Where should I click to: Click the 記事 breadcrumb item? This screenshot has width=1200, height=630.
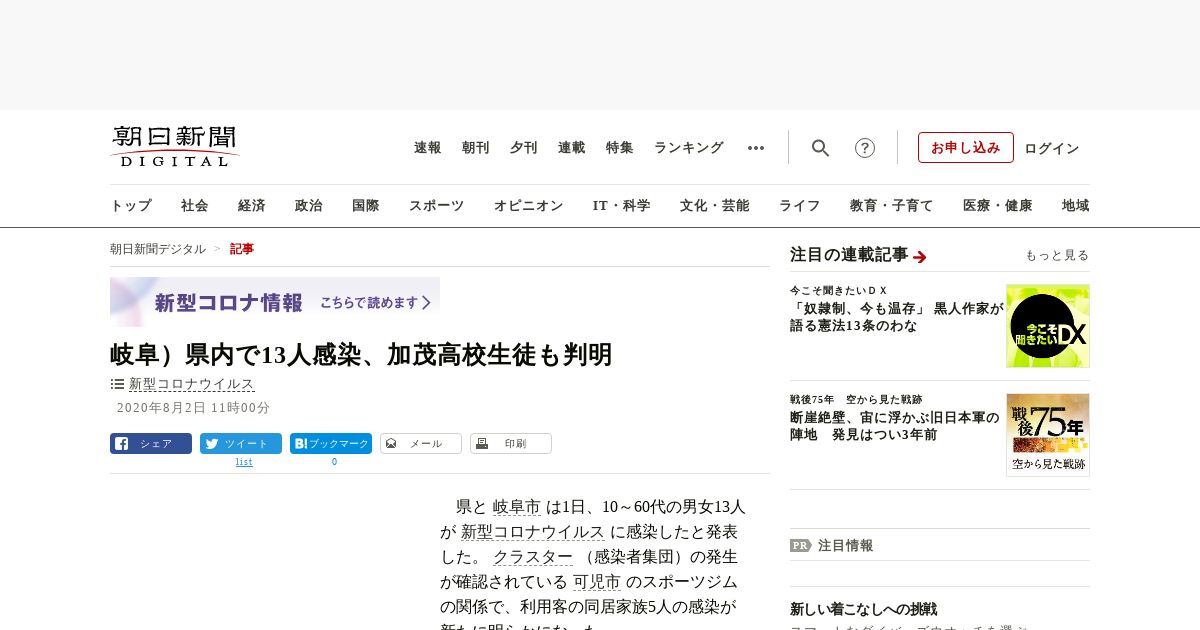point(242,249)
